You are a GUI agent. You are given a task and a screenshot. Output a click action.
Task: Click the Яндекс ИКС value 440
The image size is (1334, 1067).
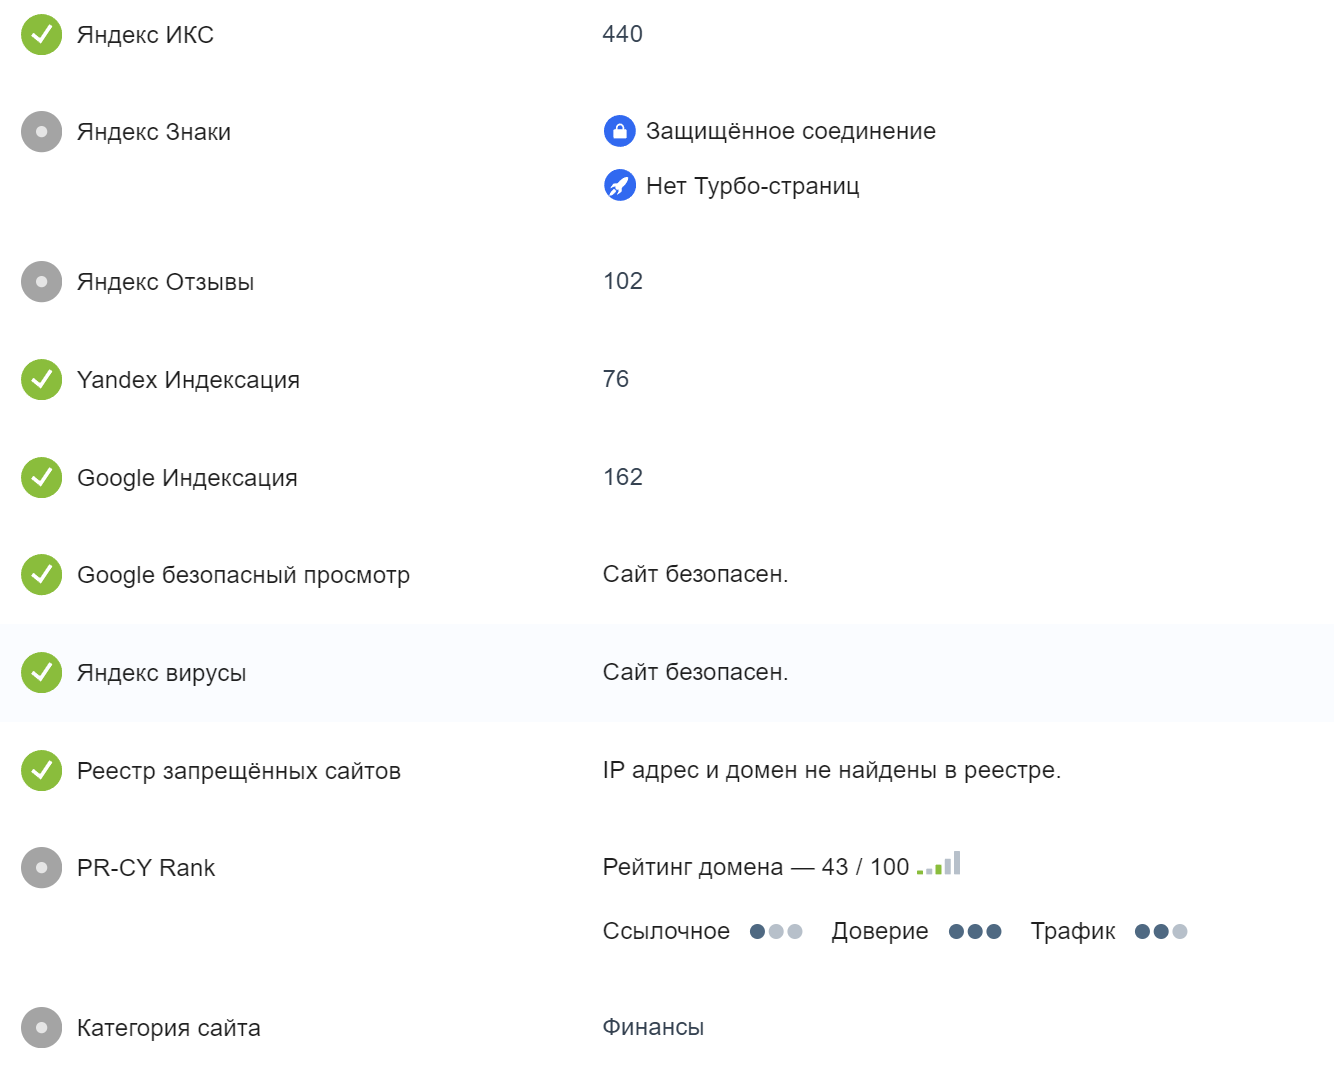[x=623, y=34]
